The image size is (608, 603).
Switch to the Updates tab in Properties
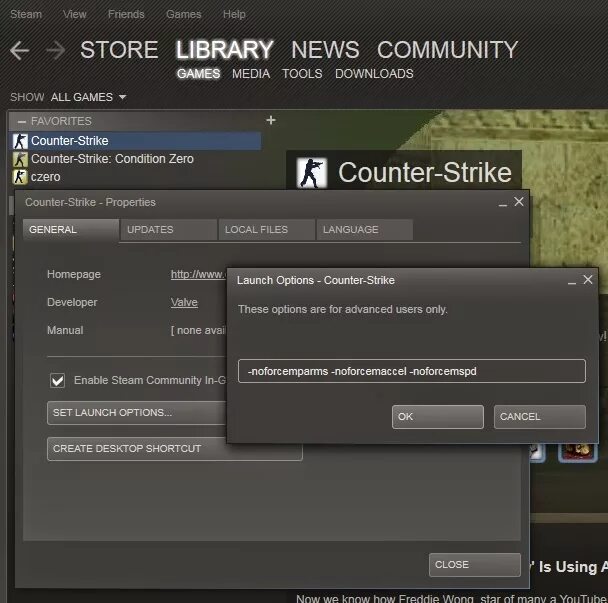pos(169,230)
